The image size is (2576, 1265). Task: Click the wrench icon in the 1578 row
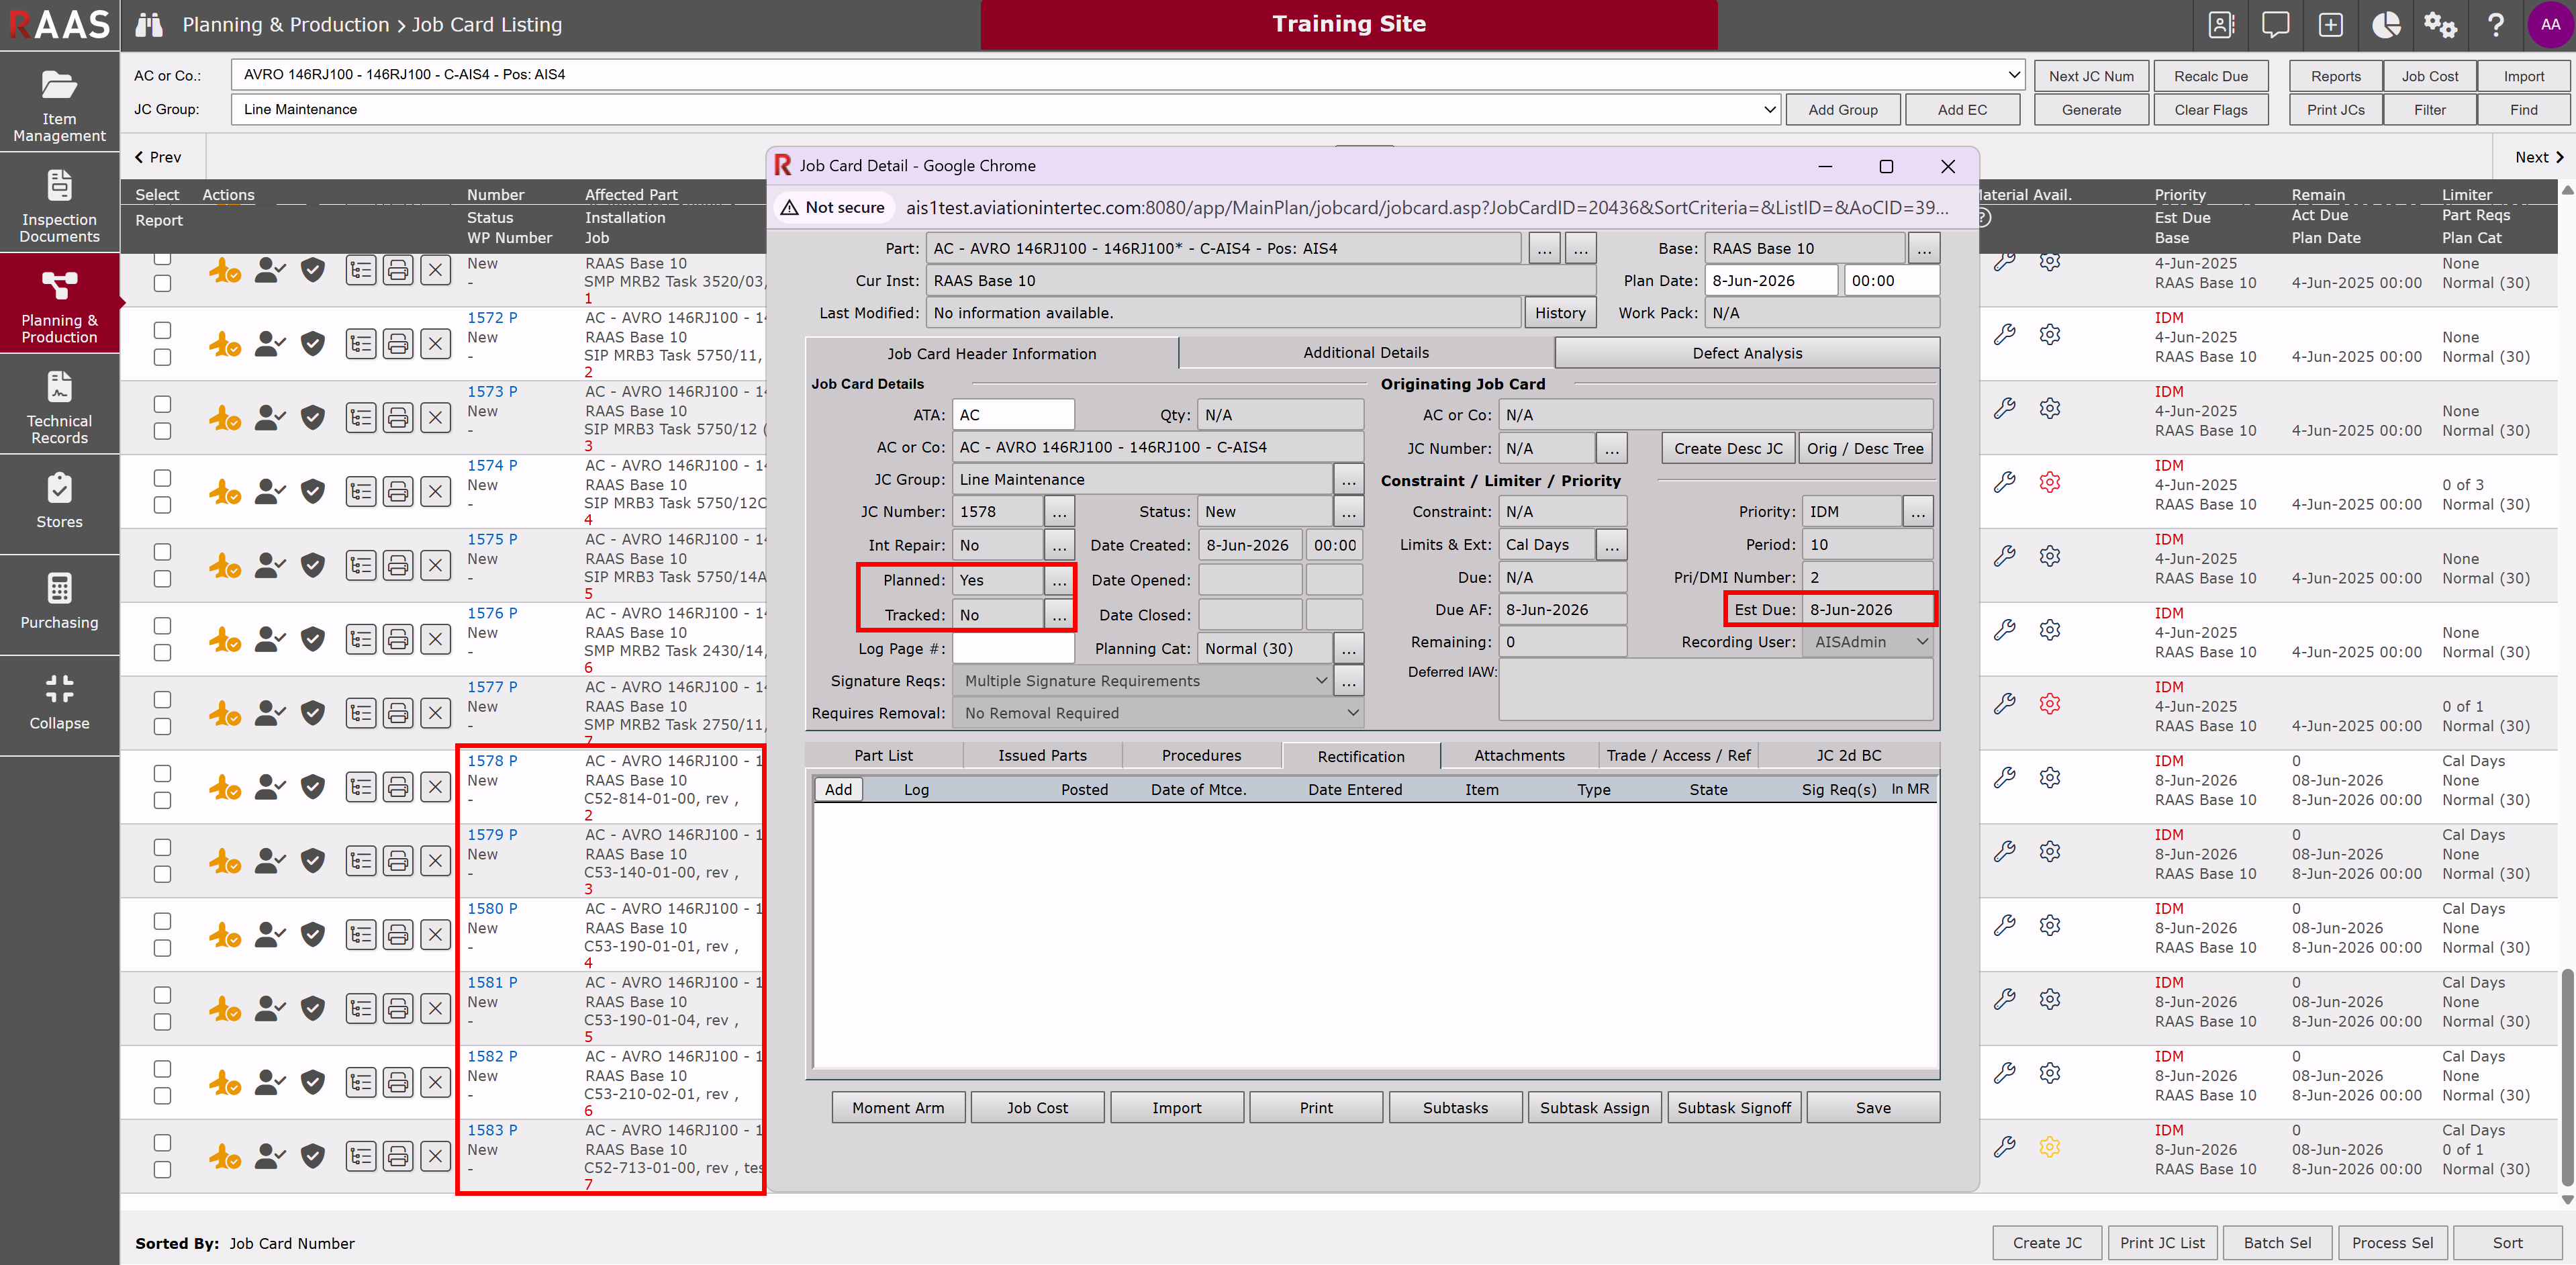point(2004,777)
